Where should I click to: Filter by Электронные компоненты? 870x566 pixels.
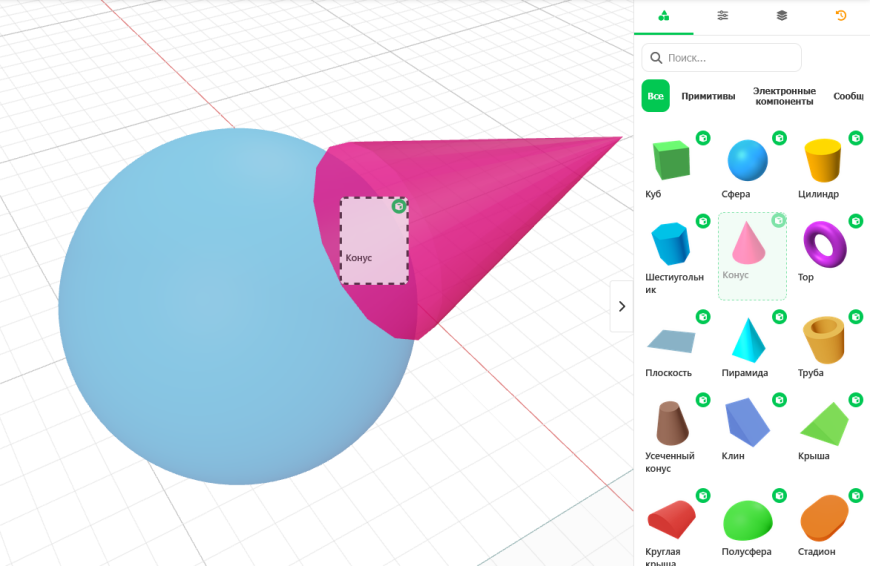pos(784,96)
